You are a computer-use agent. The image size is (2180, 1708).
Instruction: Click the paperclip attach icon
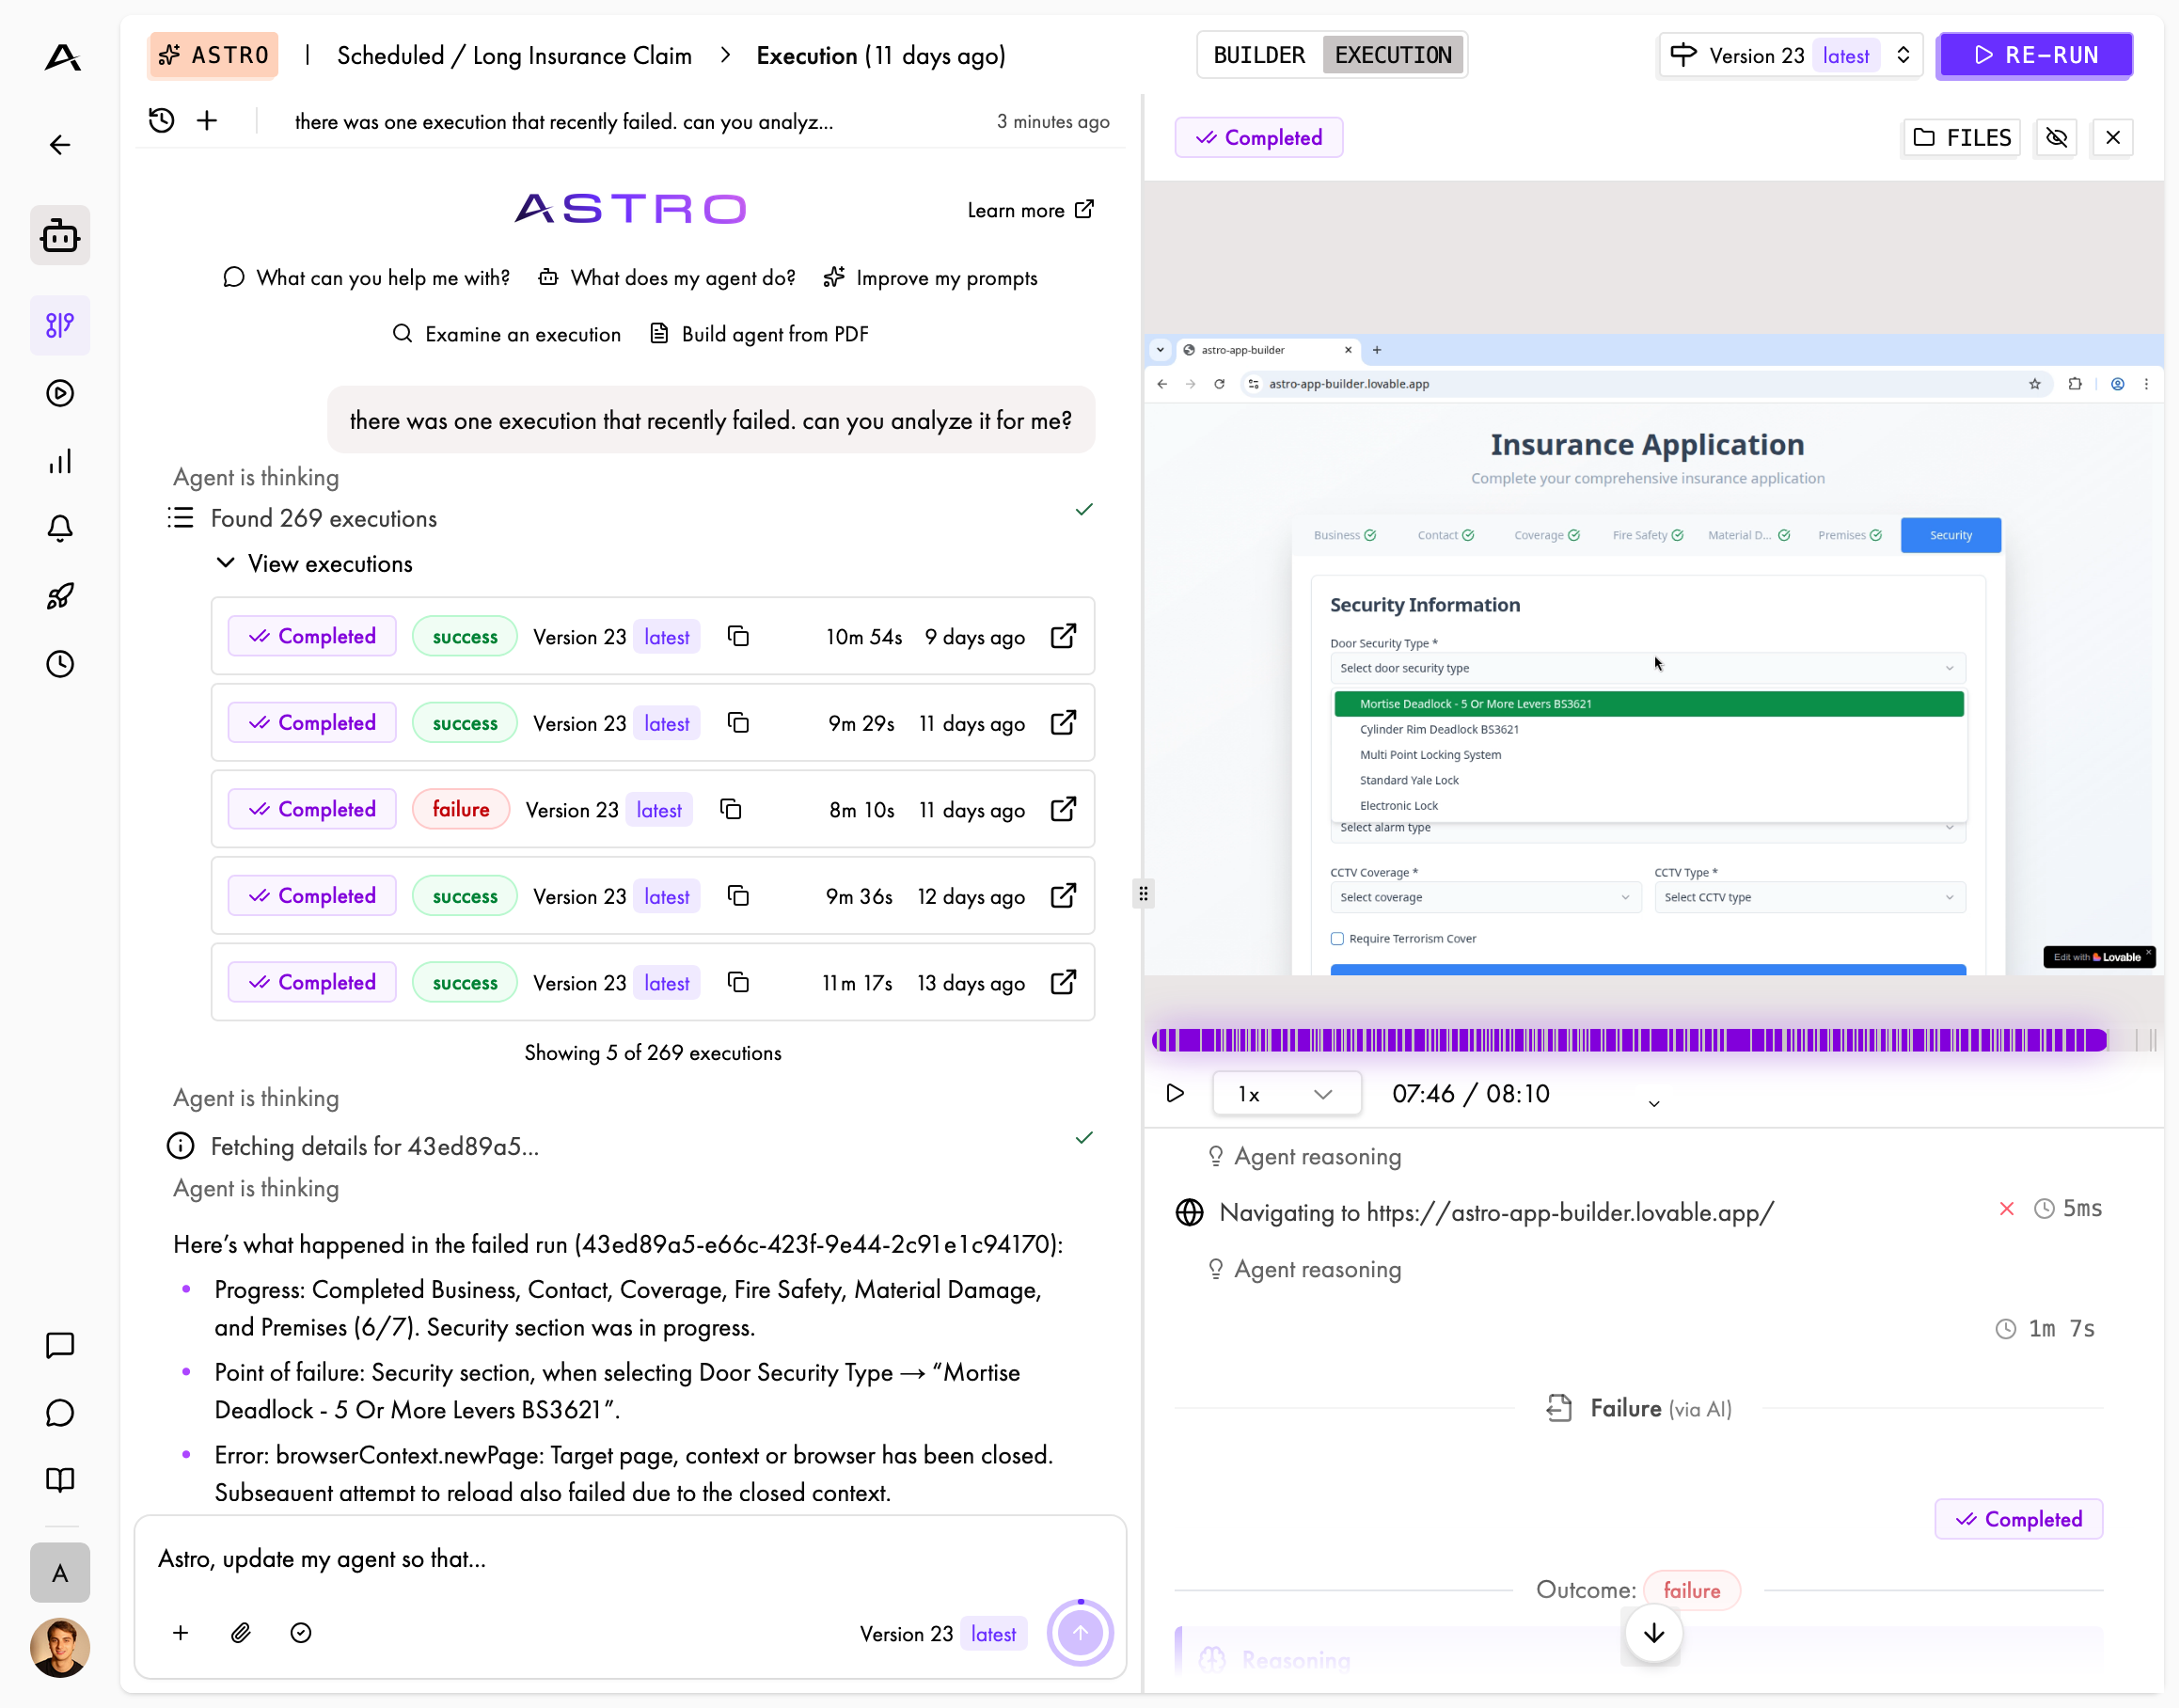coord(240,1633)
